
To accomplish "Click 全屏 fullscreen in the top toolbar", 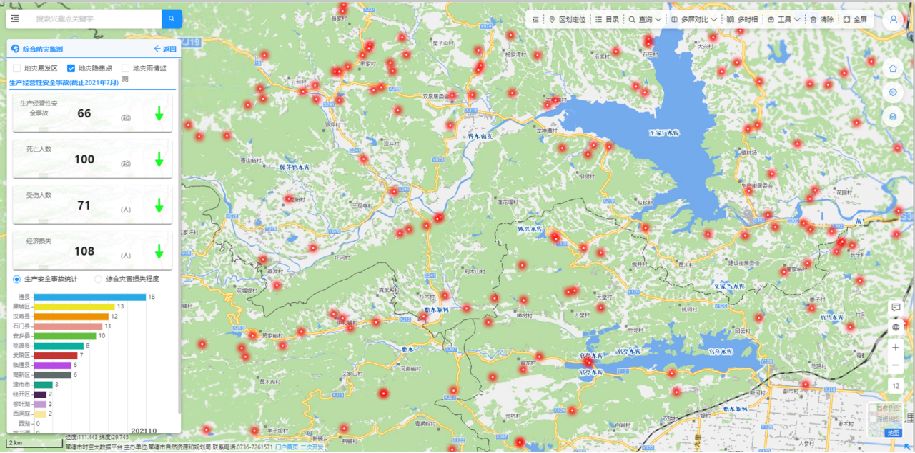I will [x=855, y=19].
